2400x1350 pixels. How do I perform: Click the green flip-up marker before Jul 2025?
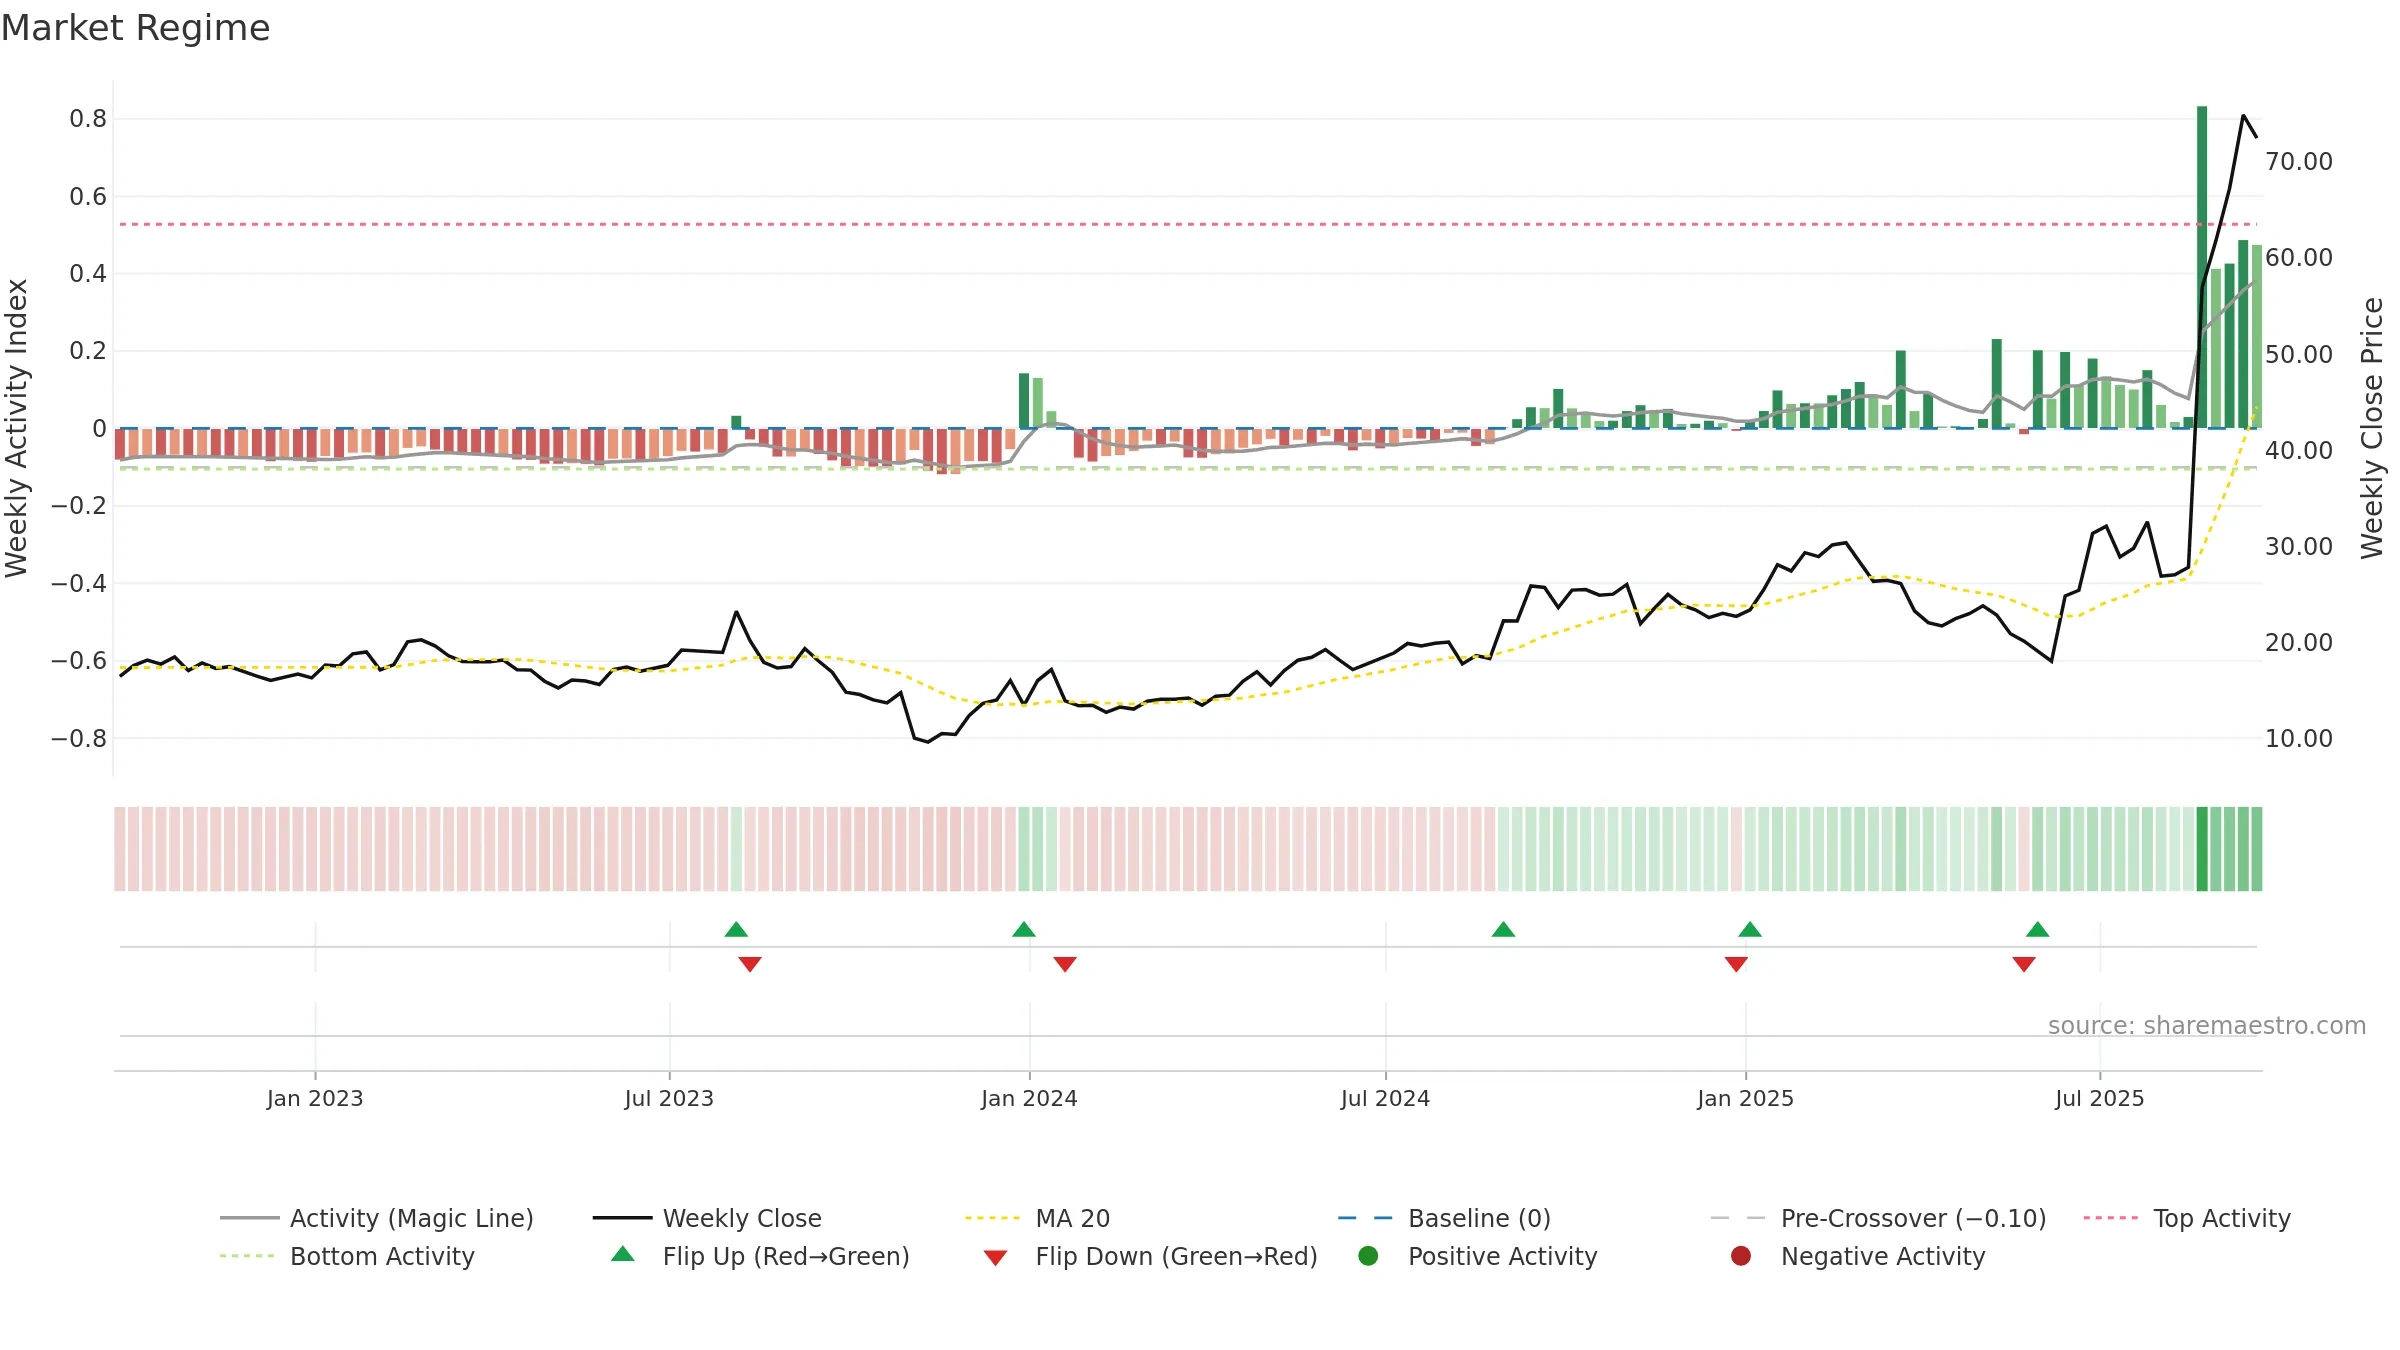pyautogui.click(x=2038, y=929)
